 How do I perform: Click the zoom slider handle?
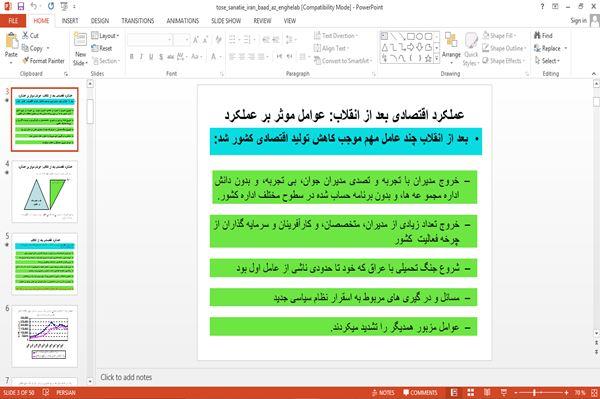pos(535,392)
